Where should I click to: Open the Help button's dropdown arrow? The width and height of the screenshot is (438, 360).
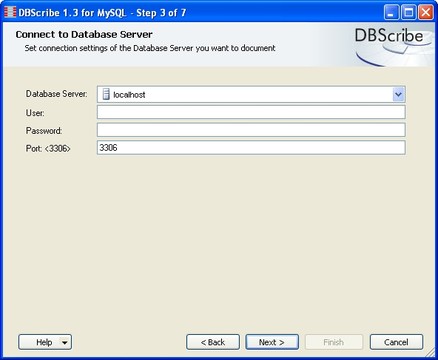[65, 342]
